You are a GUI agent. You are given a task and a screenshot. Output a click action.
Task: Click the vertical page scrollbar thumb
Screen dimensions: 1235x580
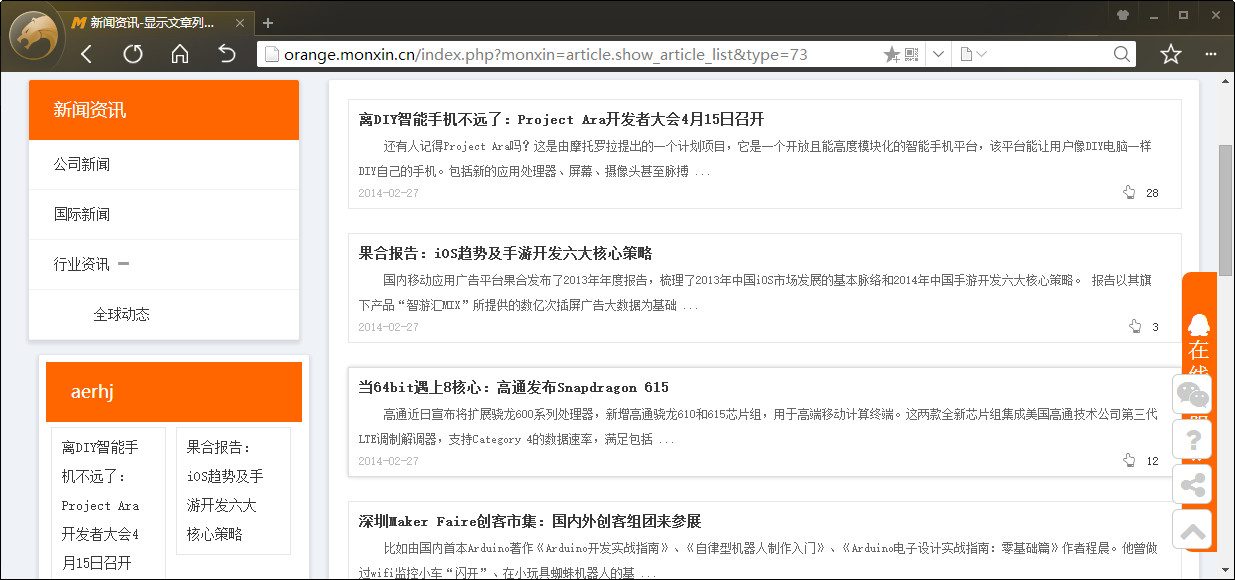(1225, 209)
